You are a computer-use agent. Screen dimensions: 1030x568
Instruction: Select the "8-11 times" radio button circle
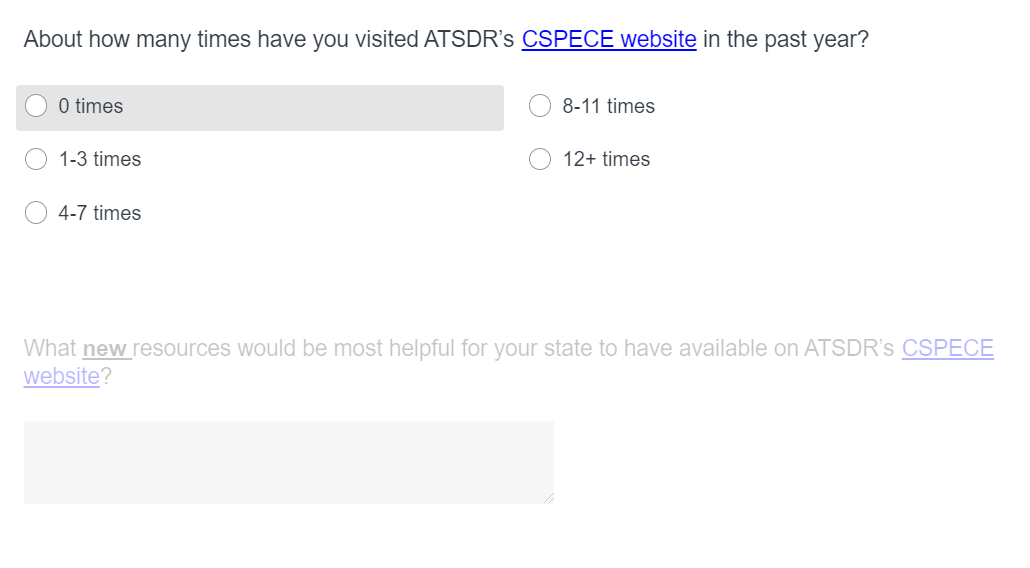[x=540, y=106]
